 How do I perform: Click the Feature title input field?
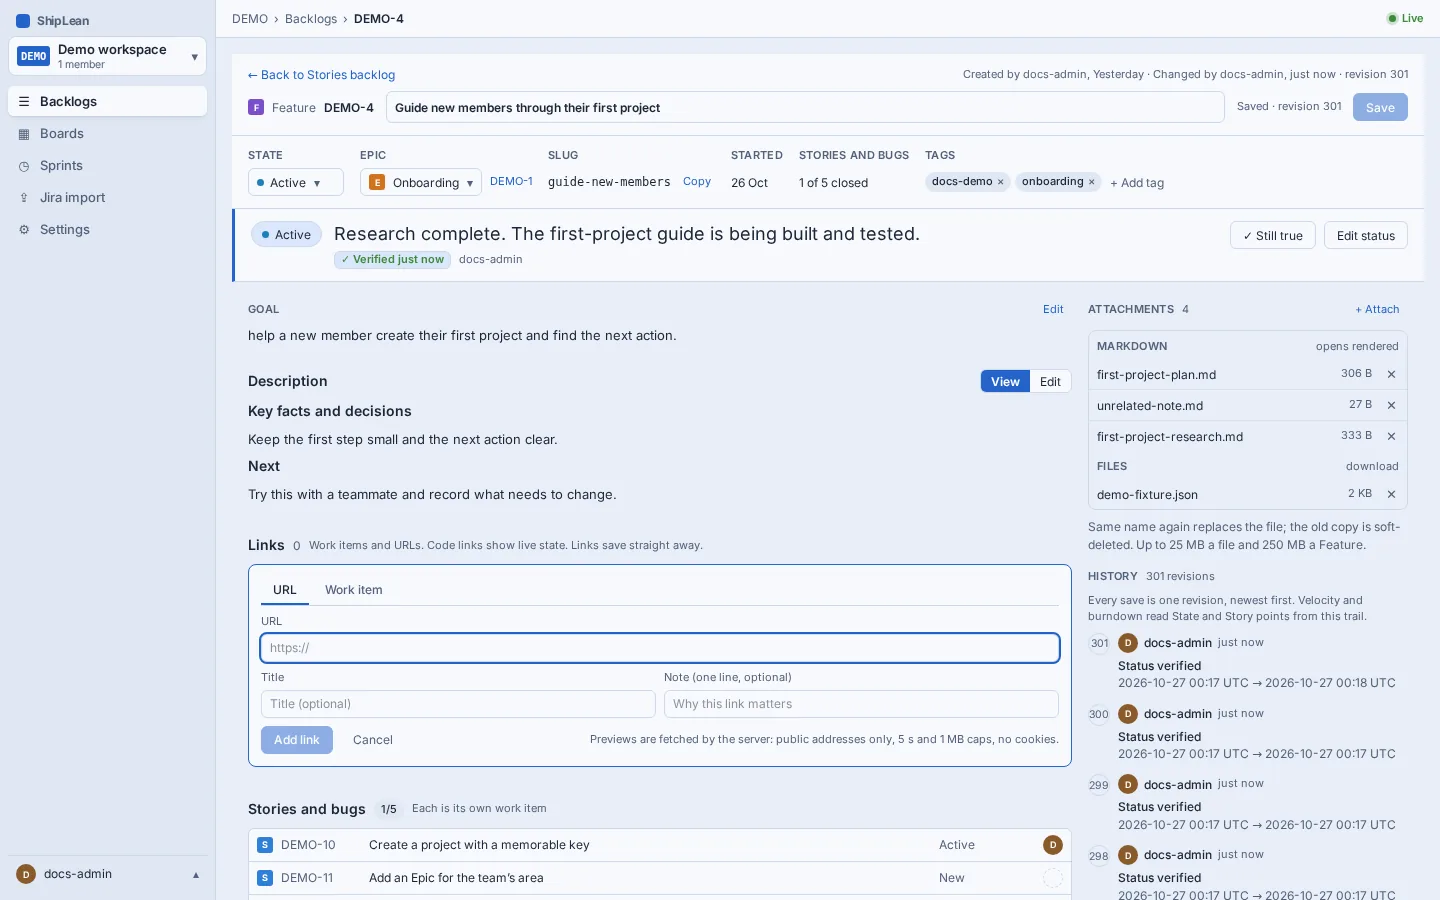[x=805, y=107]
